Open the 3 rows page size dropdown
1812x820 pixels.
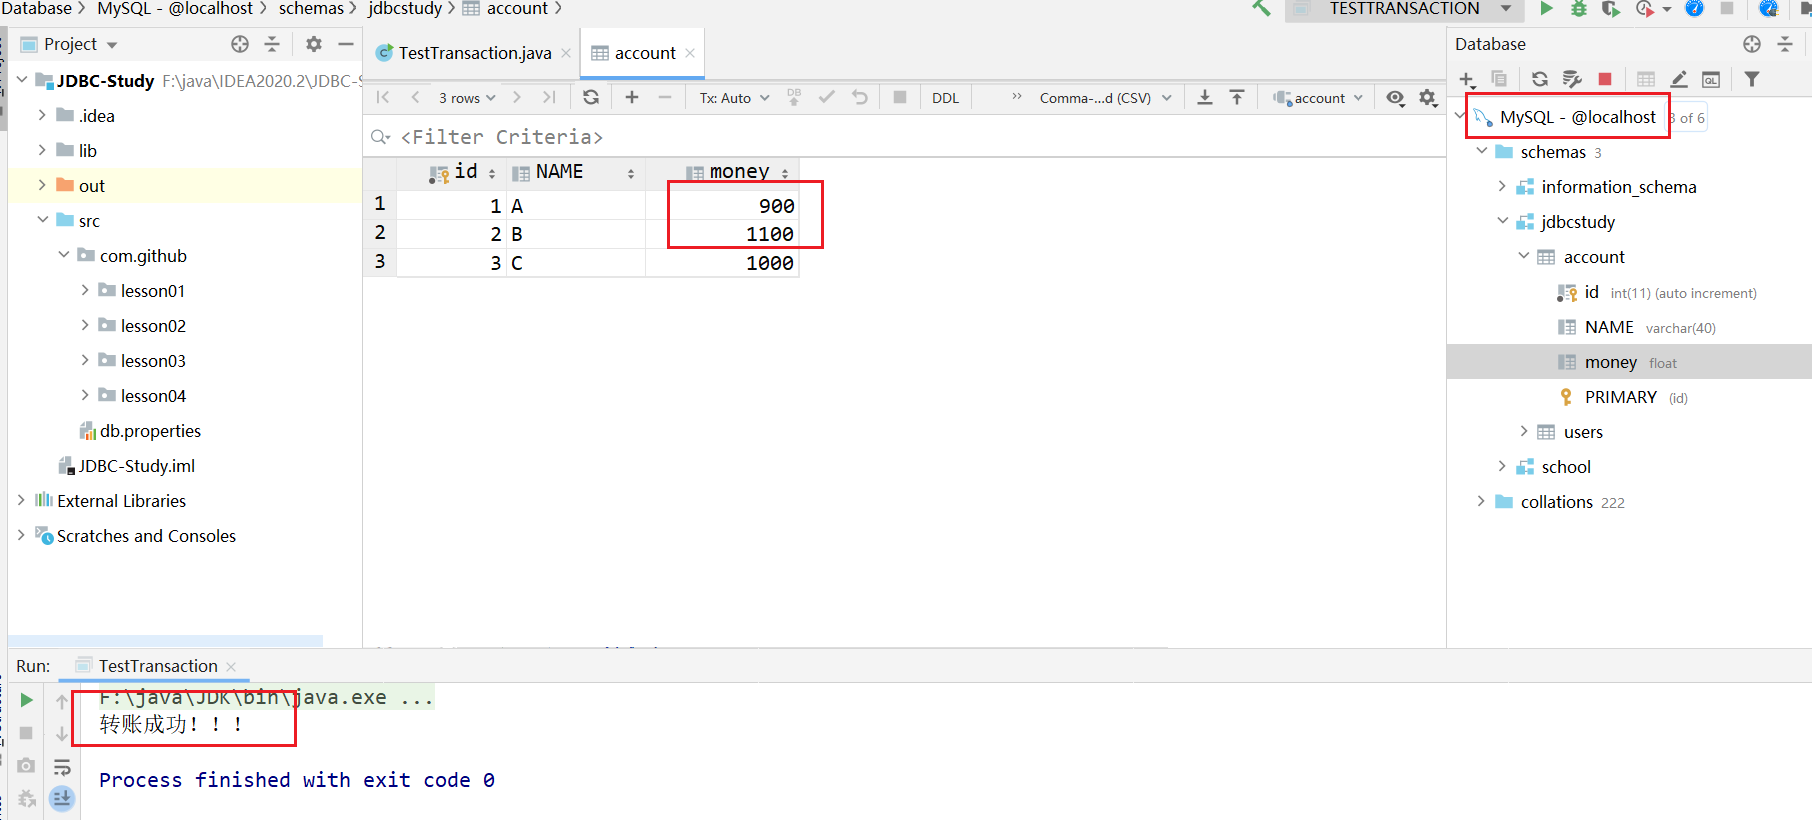click(x=467, y=98)
